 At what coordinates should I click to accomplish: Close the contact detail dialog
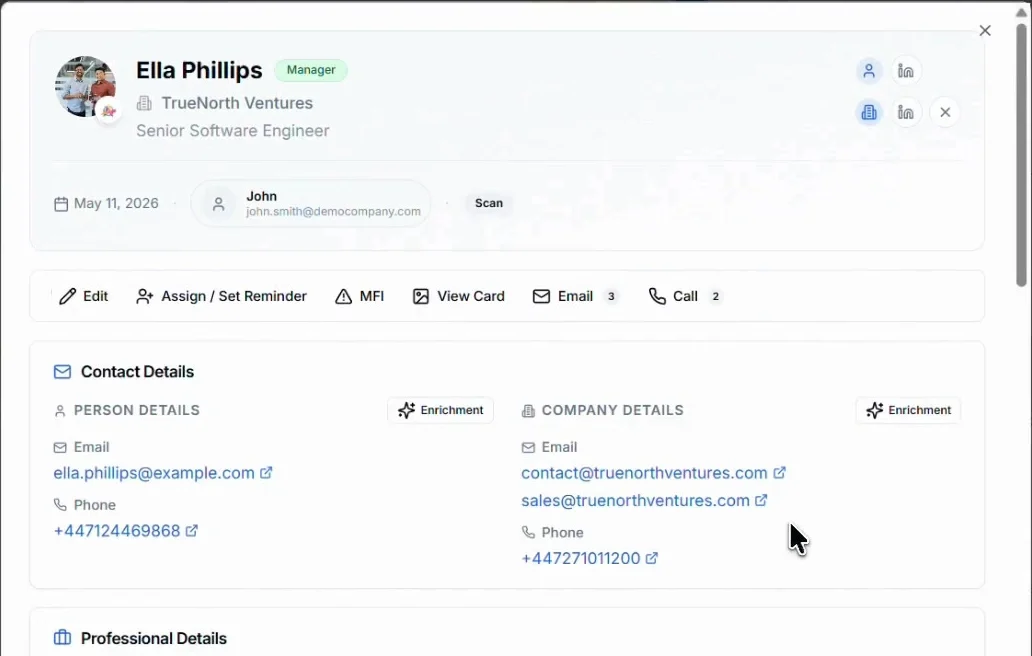(x=985, y=31)
